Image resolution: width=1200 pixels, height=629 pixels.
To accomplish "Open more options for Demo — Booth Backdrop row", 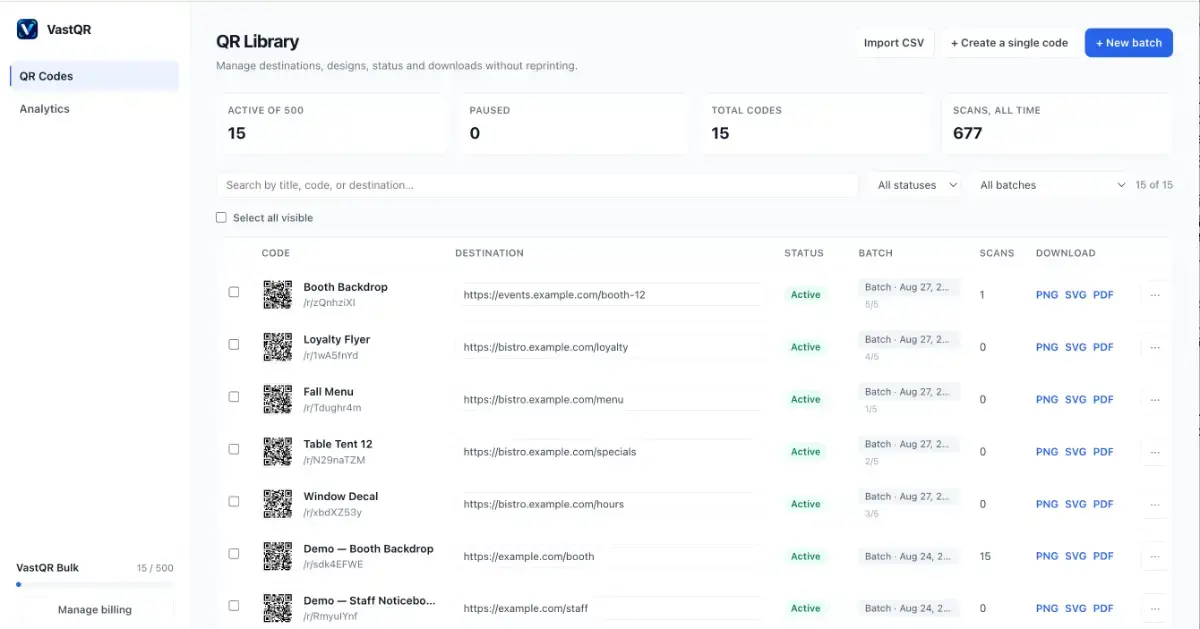I will pyautogui.click(x=1155, y=556).
